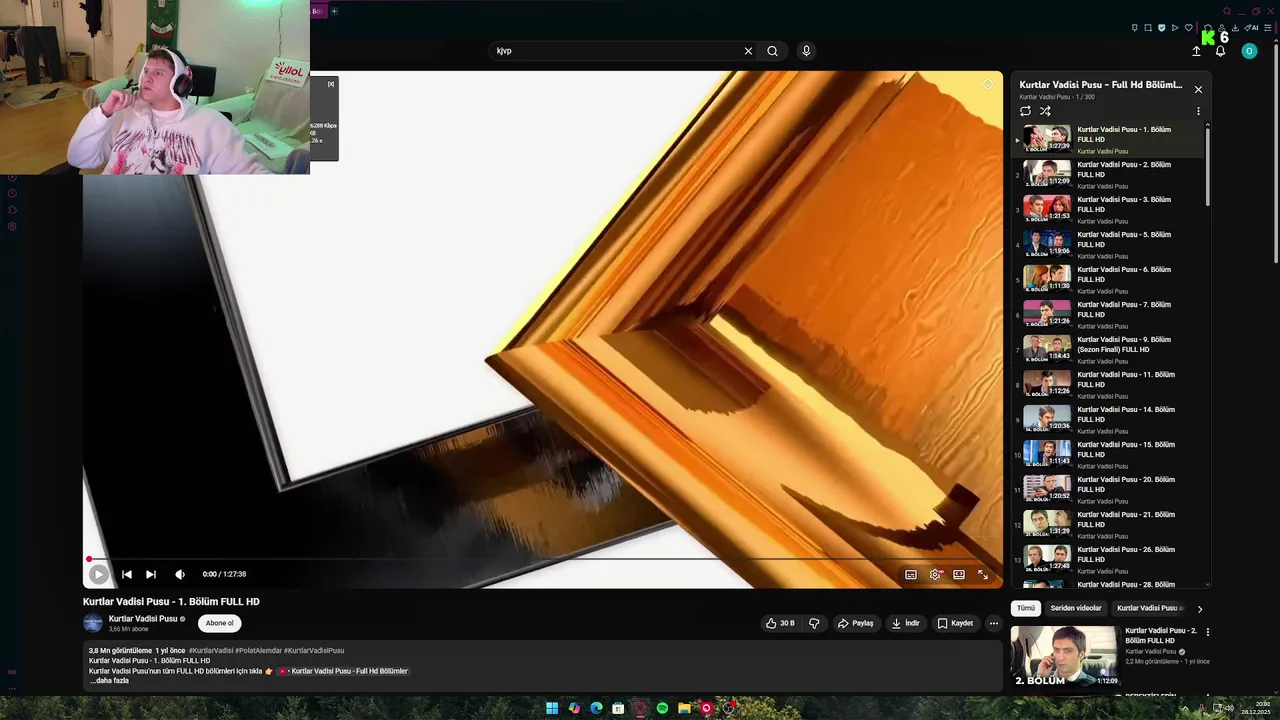Open options for recommended 2. Bölüm video
Viewport: 1280px width, 720px height.
click(1207, 632)
